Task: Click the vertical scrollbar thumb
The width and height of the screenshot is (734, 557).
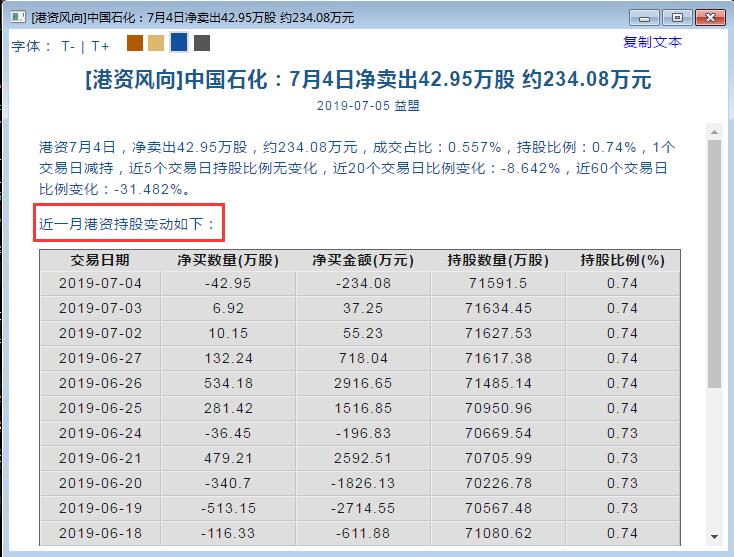Action: point(714,262)
